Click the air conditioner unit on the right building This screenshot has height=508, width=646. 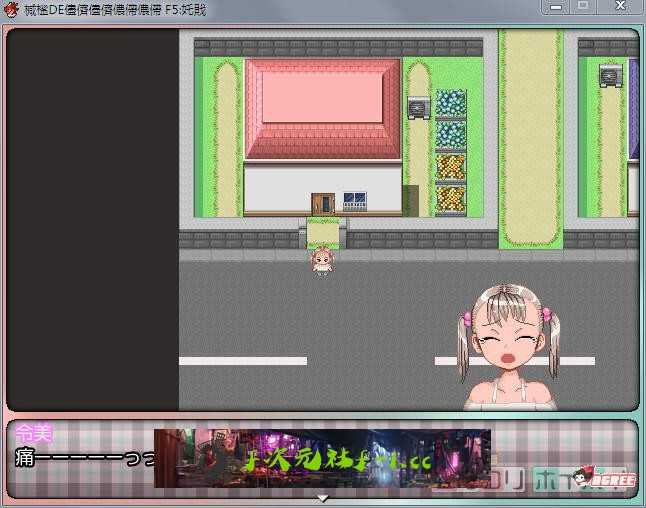pos(610,75)
